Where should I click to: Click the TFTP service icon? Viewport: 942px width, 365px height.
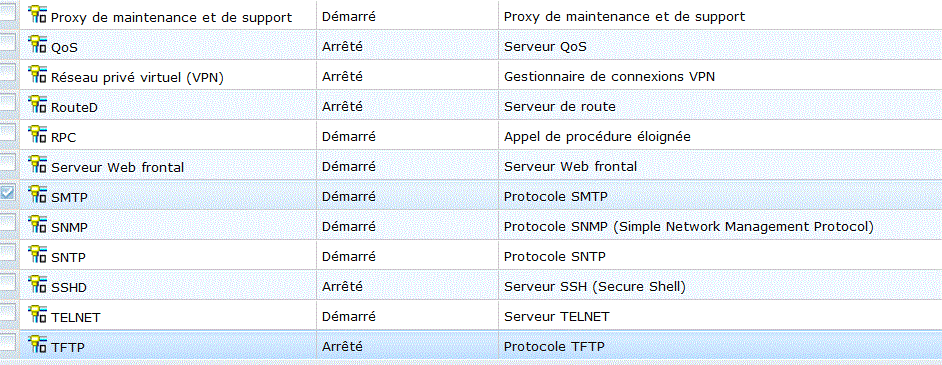click(x=38, y=343)
